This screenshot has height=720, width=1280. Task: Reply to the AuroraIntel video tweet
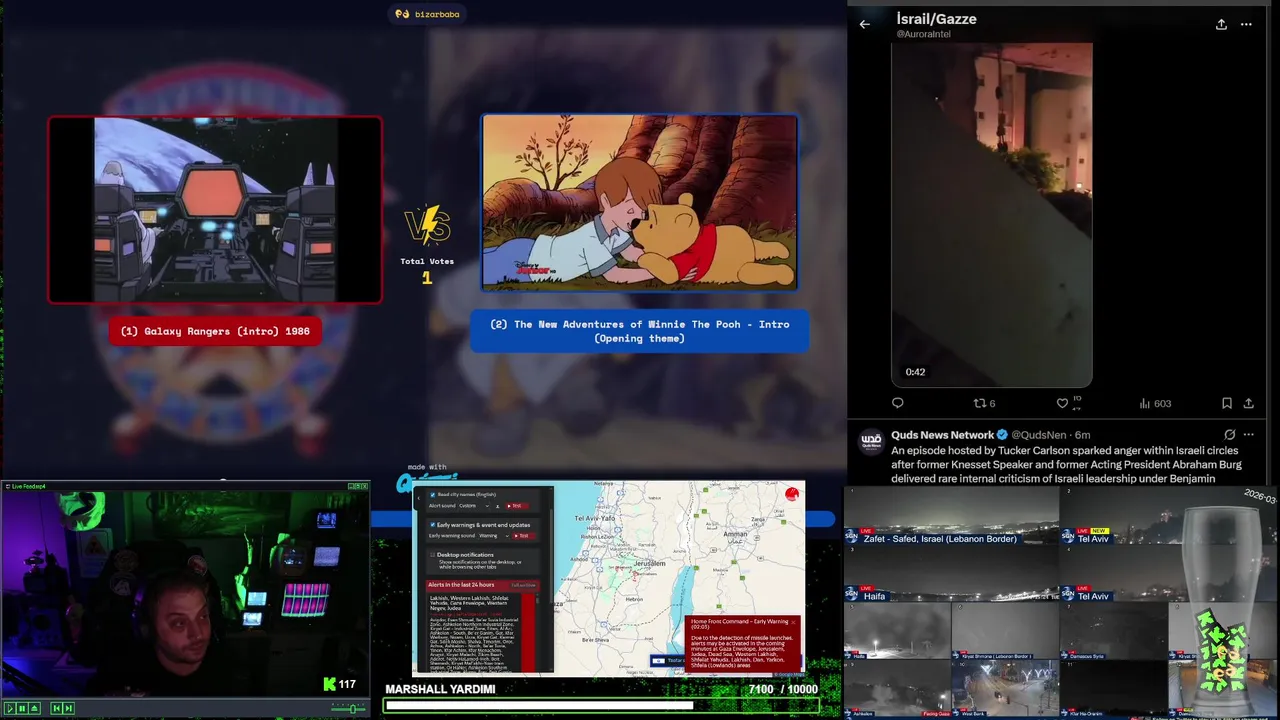click(898, 403)
